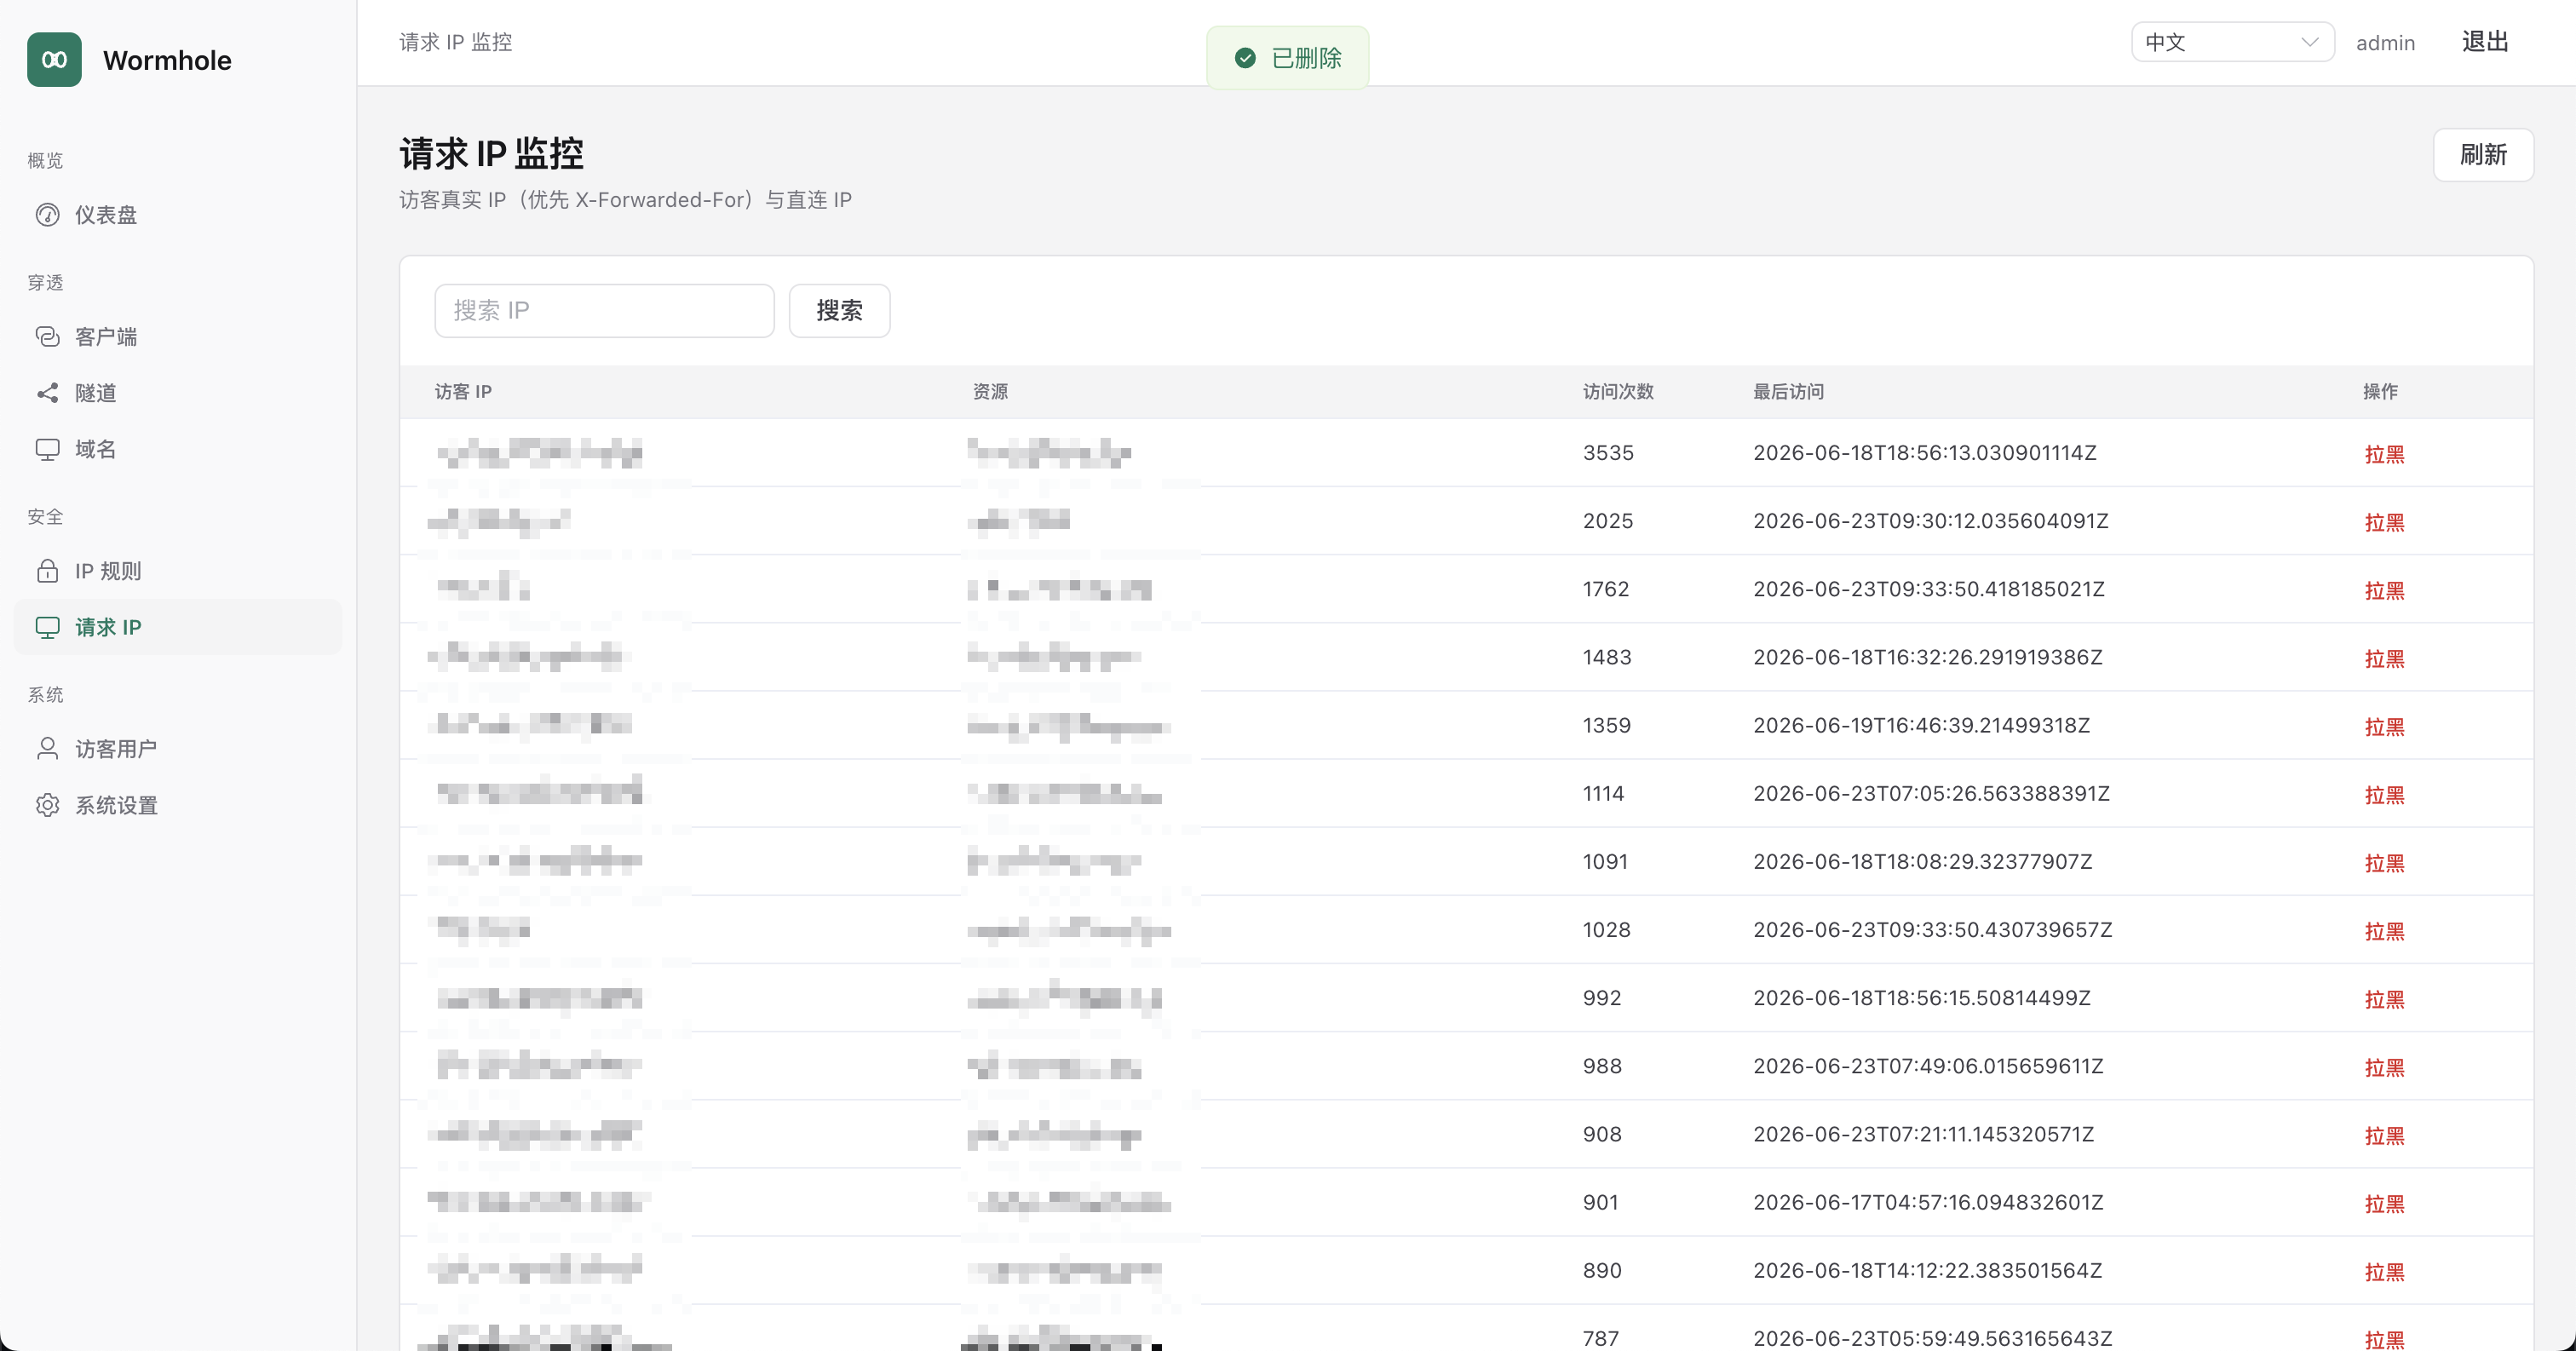Click 拉黑 on the 988 visits row
The width and height of the screenshot is (2576, 1351).
pos(2384,1067)
